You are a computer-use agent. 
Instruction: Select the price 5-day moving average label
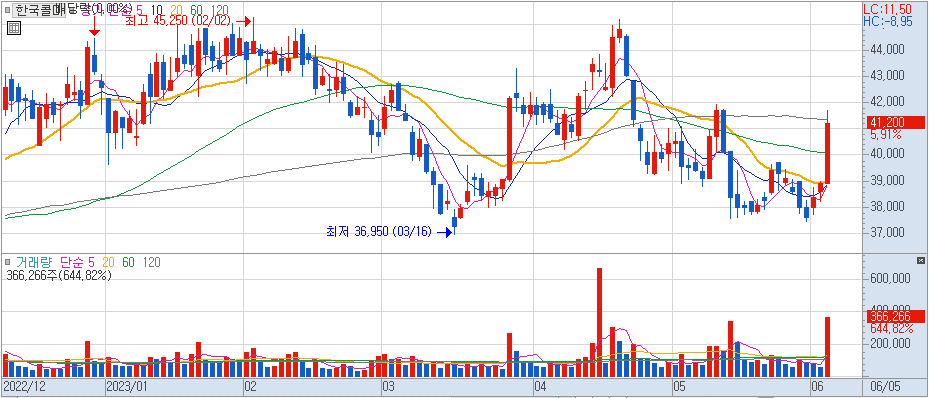click(139, 9)
